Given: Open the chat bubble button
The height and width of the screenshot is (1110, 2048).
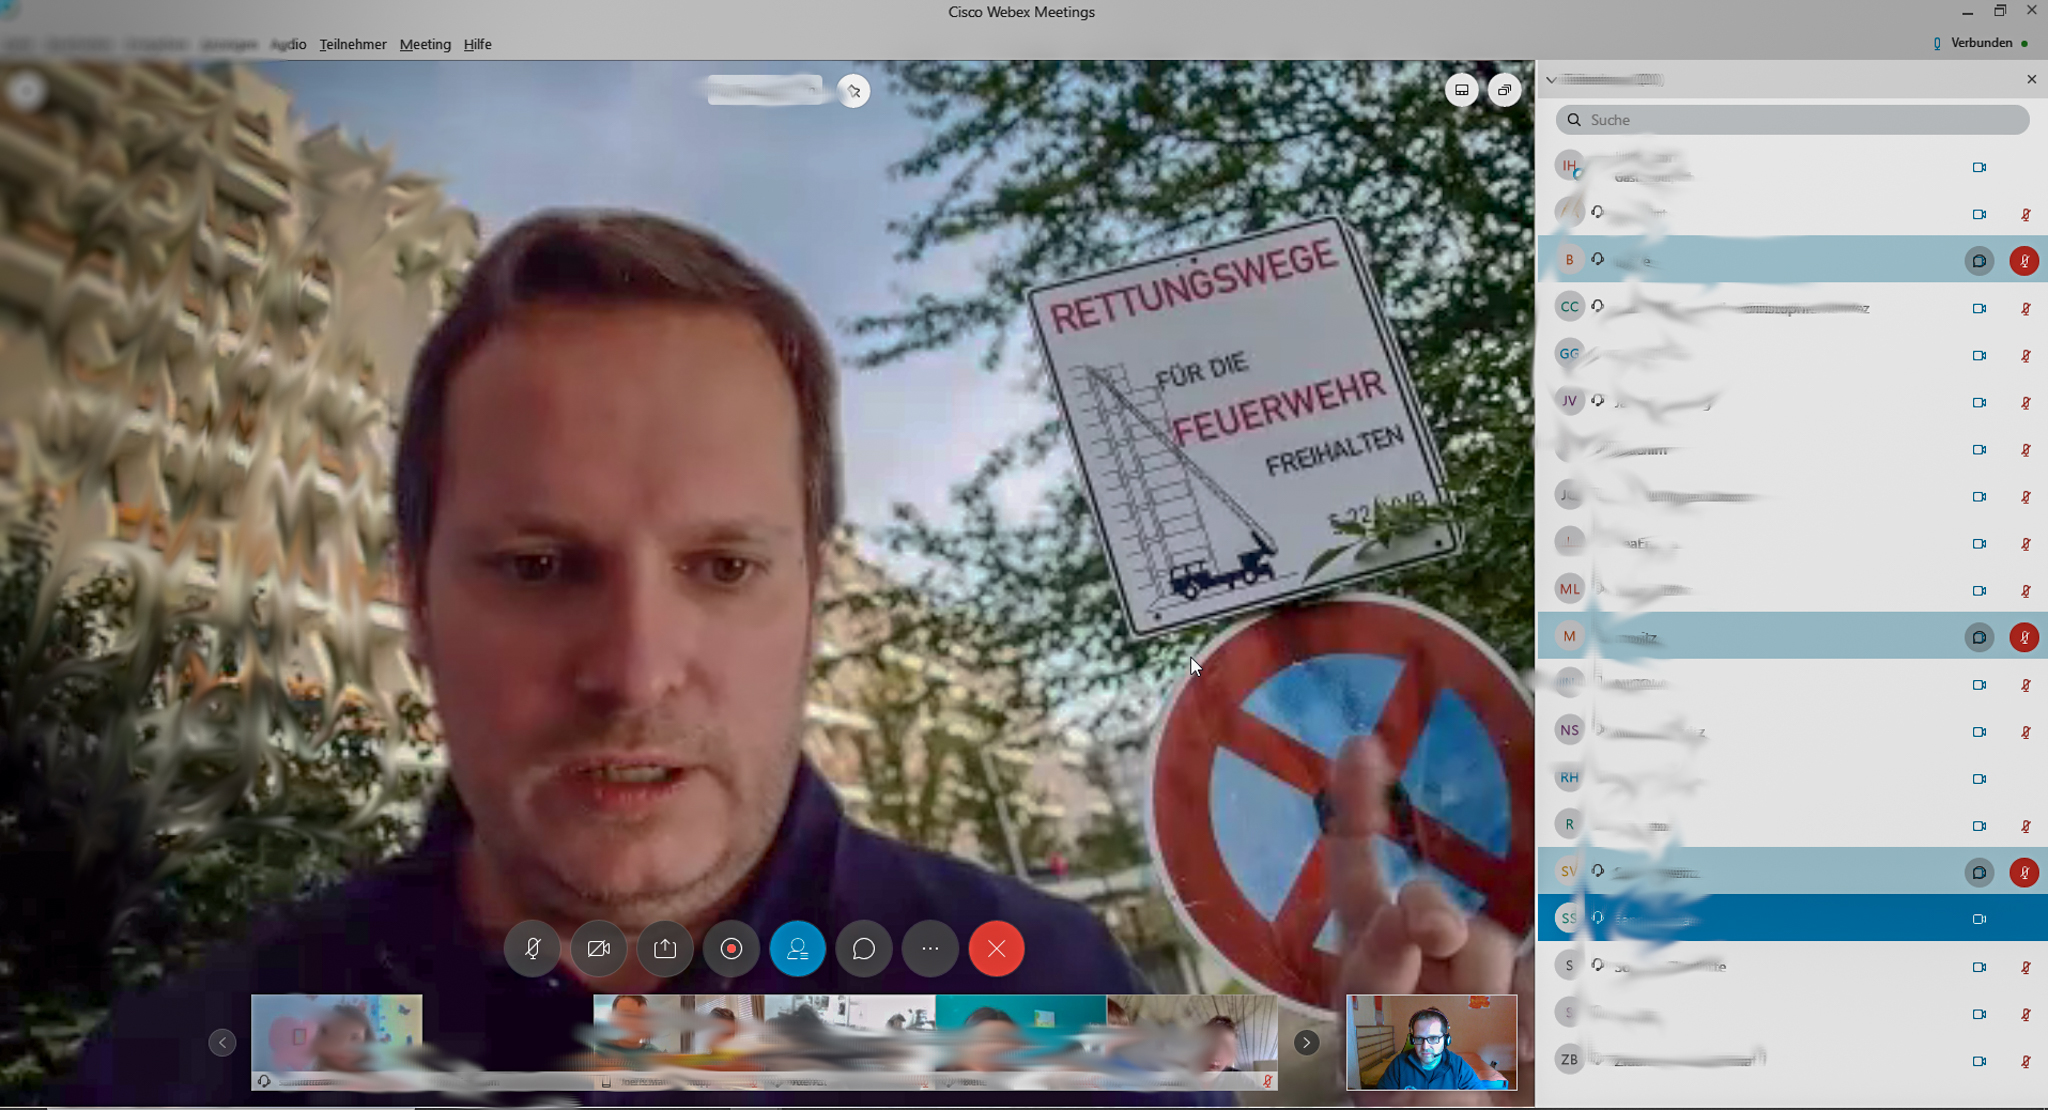Looking at the screenshot, I should [x=864, y=948].
